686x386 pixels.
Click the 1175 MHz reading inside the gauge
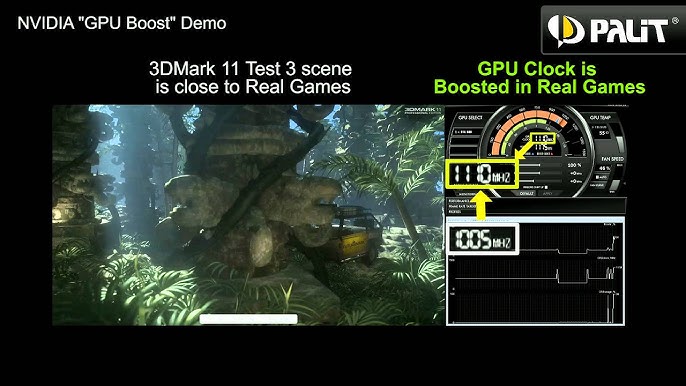tap(544, 147)
